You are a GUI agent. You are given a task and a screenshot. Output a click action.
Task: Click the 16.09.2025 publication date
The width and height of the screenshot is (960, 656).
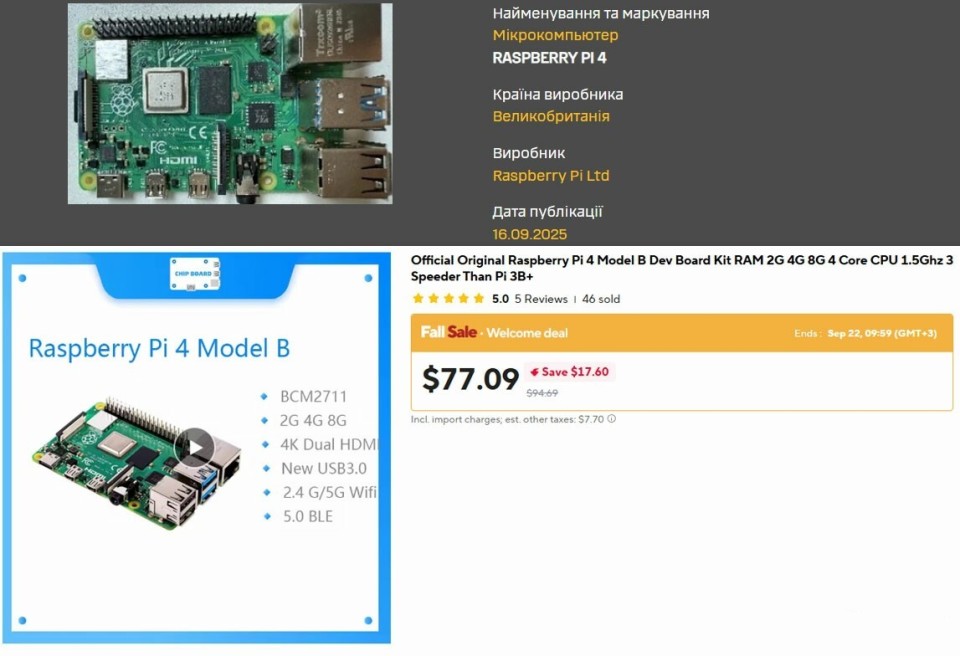[530, 234]
